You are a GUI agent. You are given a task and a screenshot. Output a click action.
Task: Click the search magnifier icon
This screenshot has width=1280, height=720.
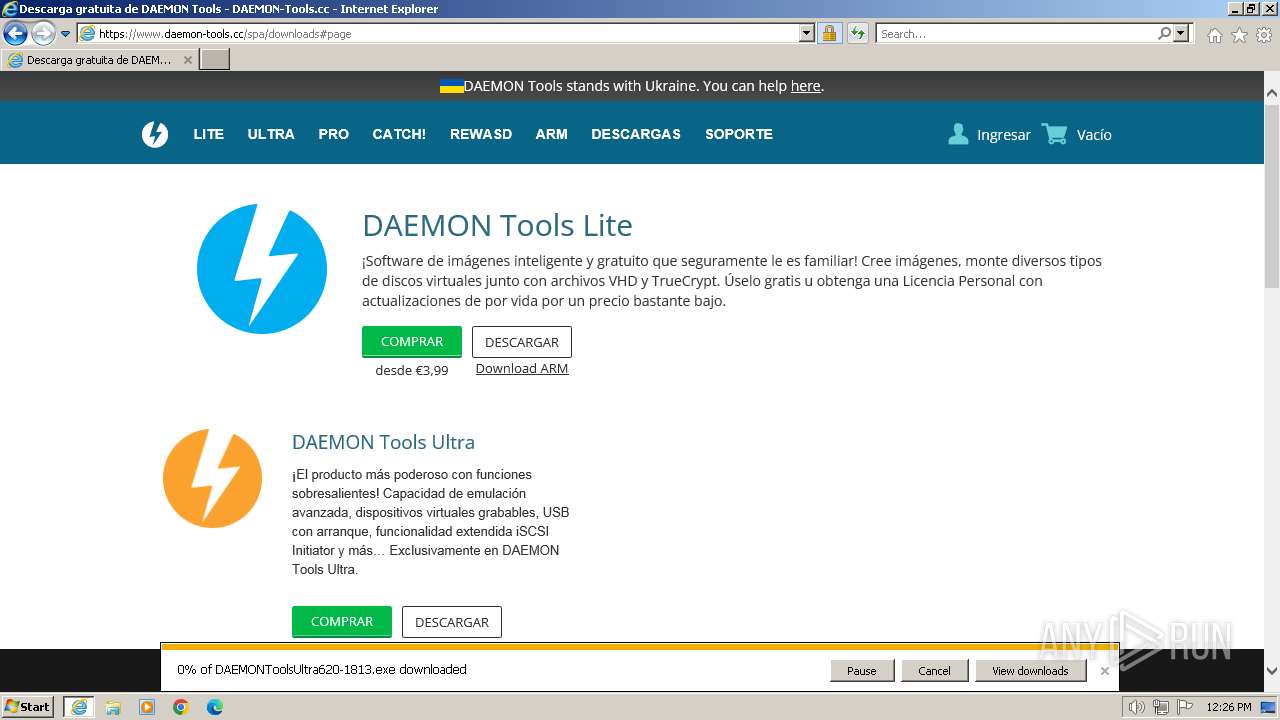coord(1164,33)
